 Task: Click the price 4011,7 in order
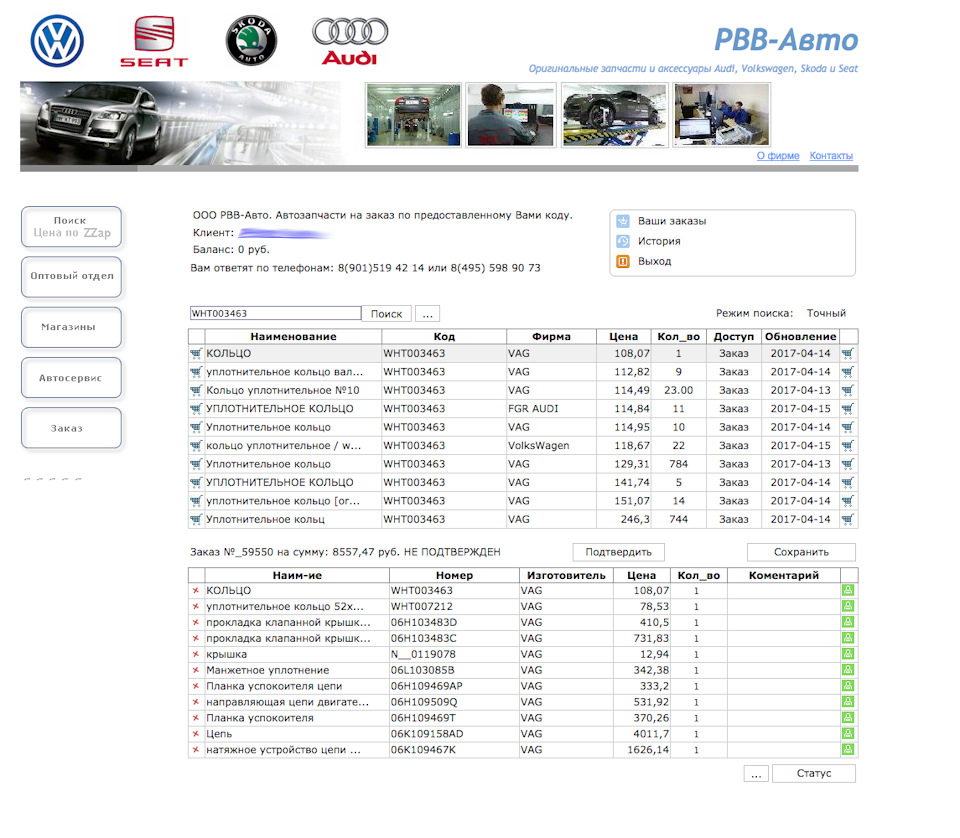coord(642,734)
